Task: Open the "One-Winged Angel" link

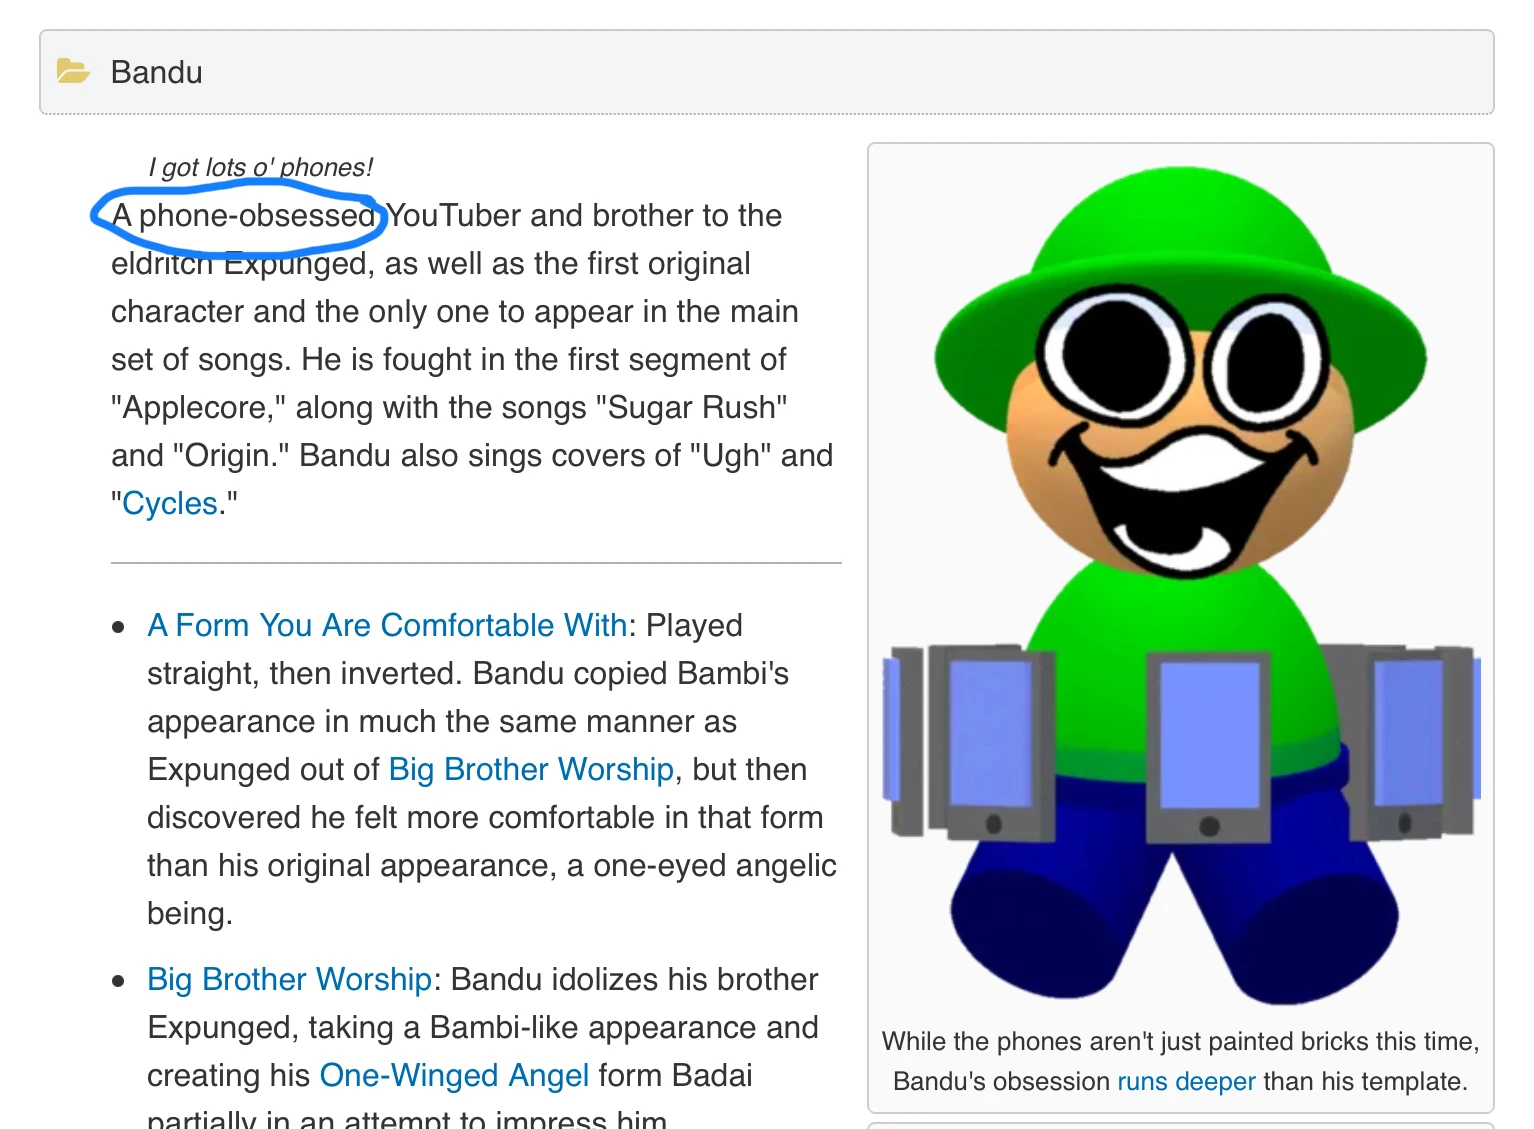Action: click(x=454, y=1075)
